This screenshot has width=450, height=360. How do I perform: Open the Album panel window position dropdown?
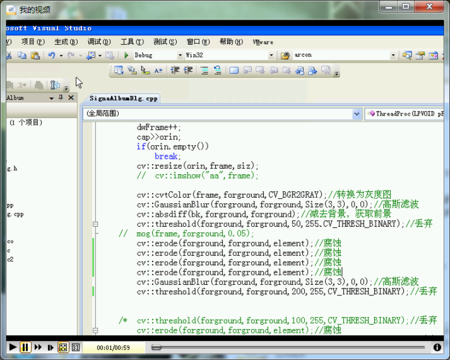pyautogui.click(x=51, y=98)
